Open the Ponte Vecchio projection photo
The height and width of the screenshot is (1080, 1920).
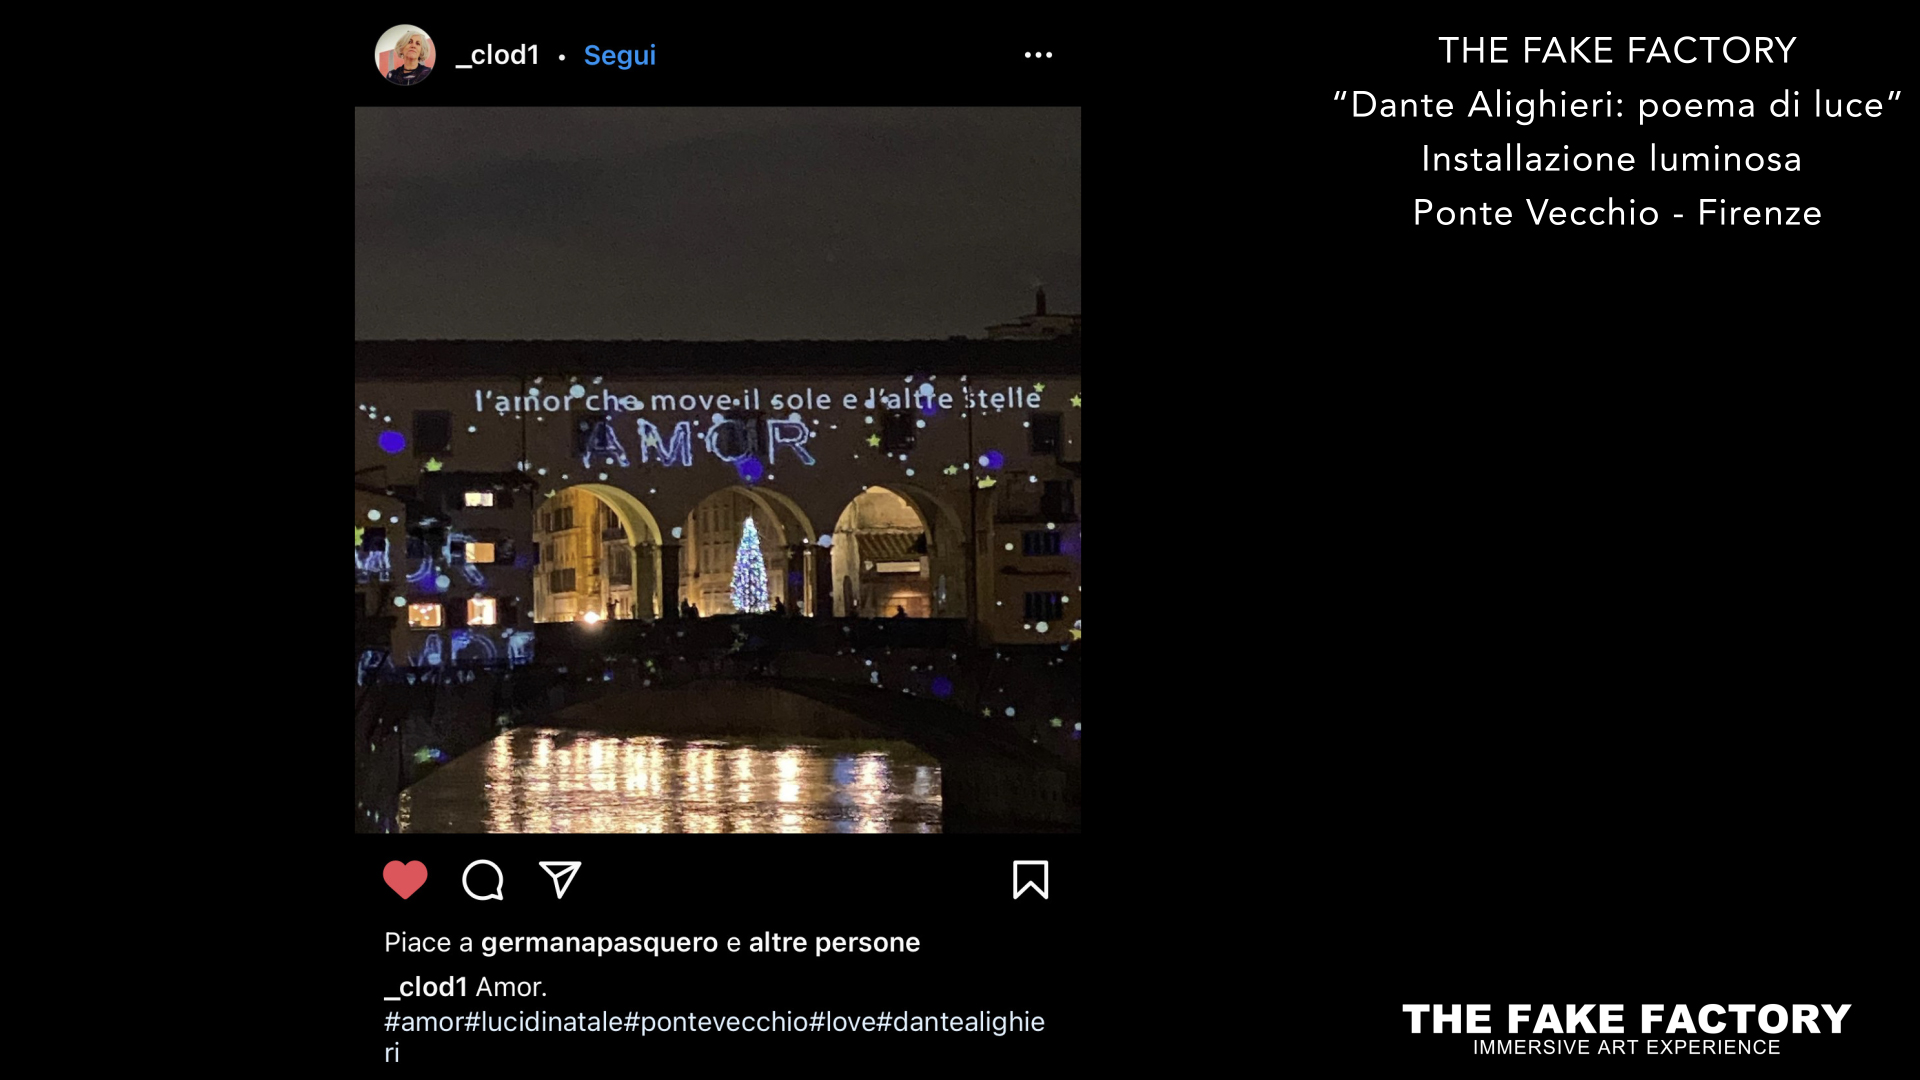pyautogui.click(x=718, y=470)
